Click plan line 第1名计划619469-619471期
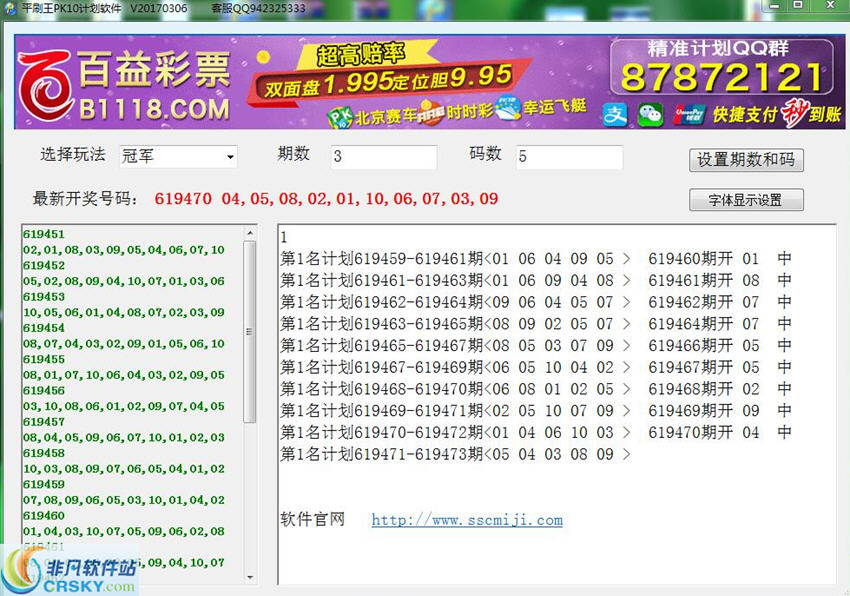This screenshot has width=850, height=596. pyautogui.click(x=536, y=411)
